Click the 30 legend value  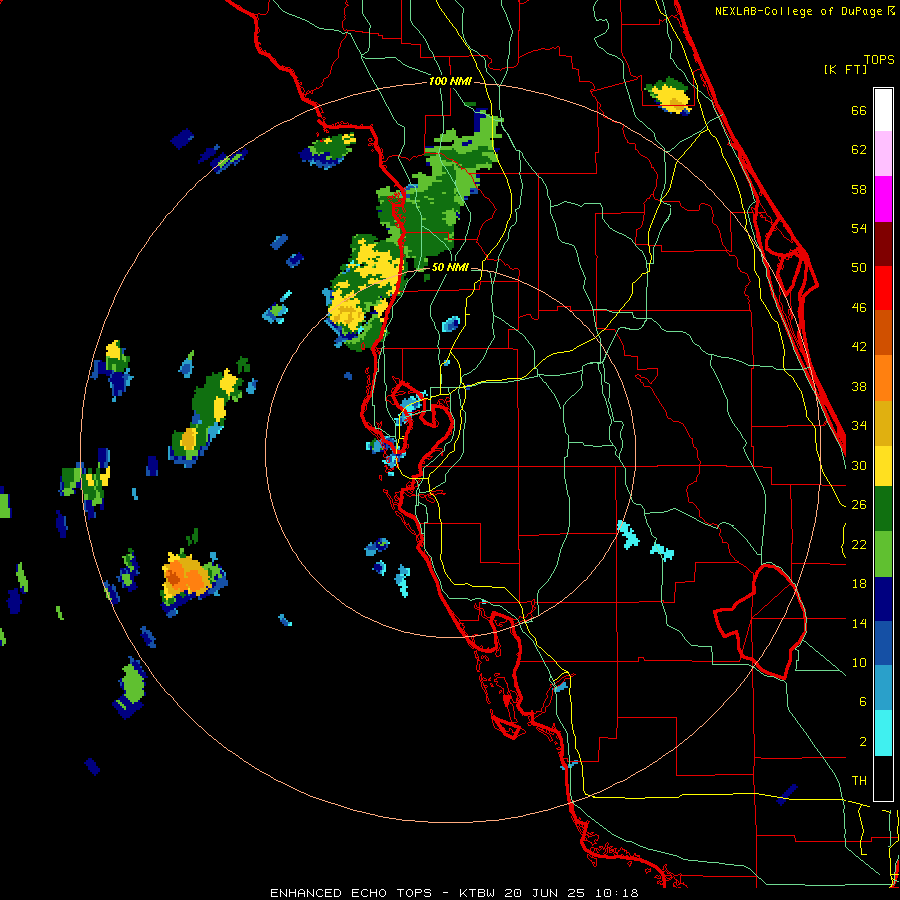coord(859,465)
